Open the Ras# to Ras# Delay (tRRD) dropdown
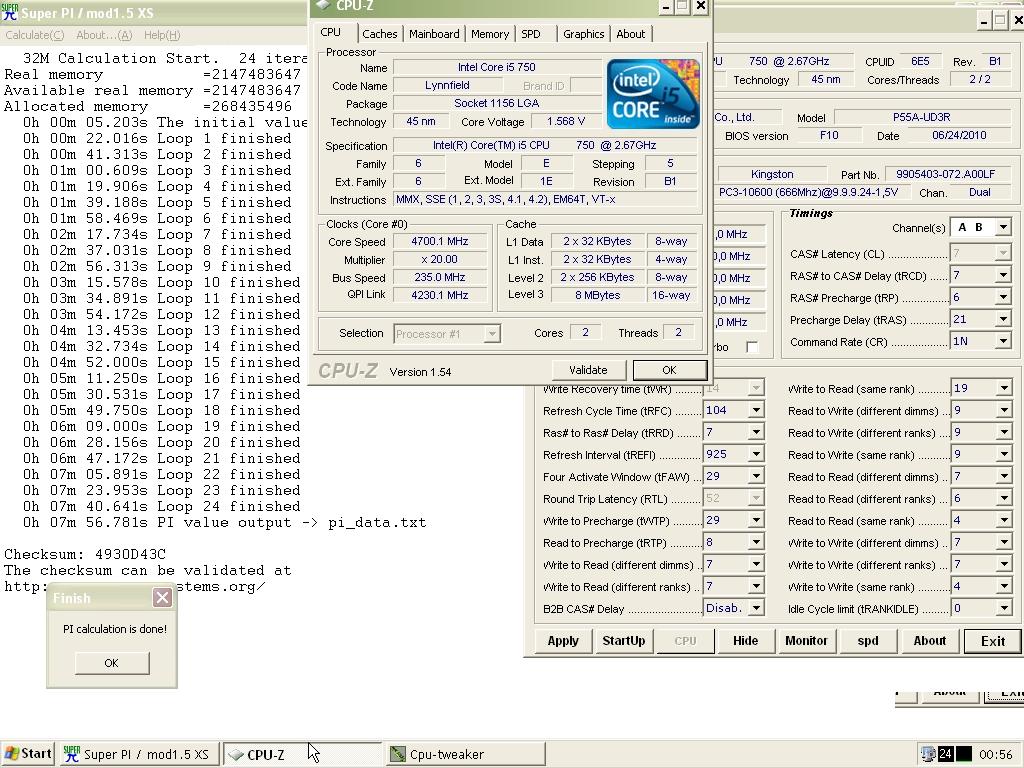Screen dimensions: 1024x768 coord(756,432)
